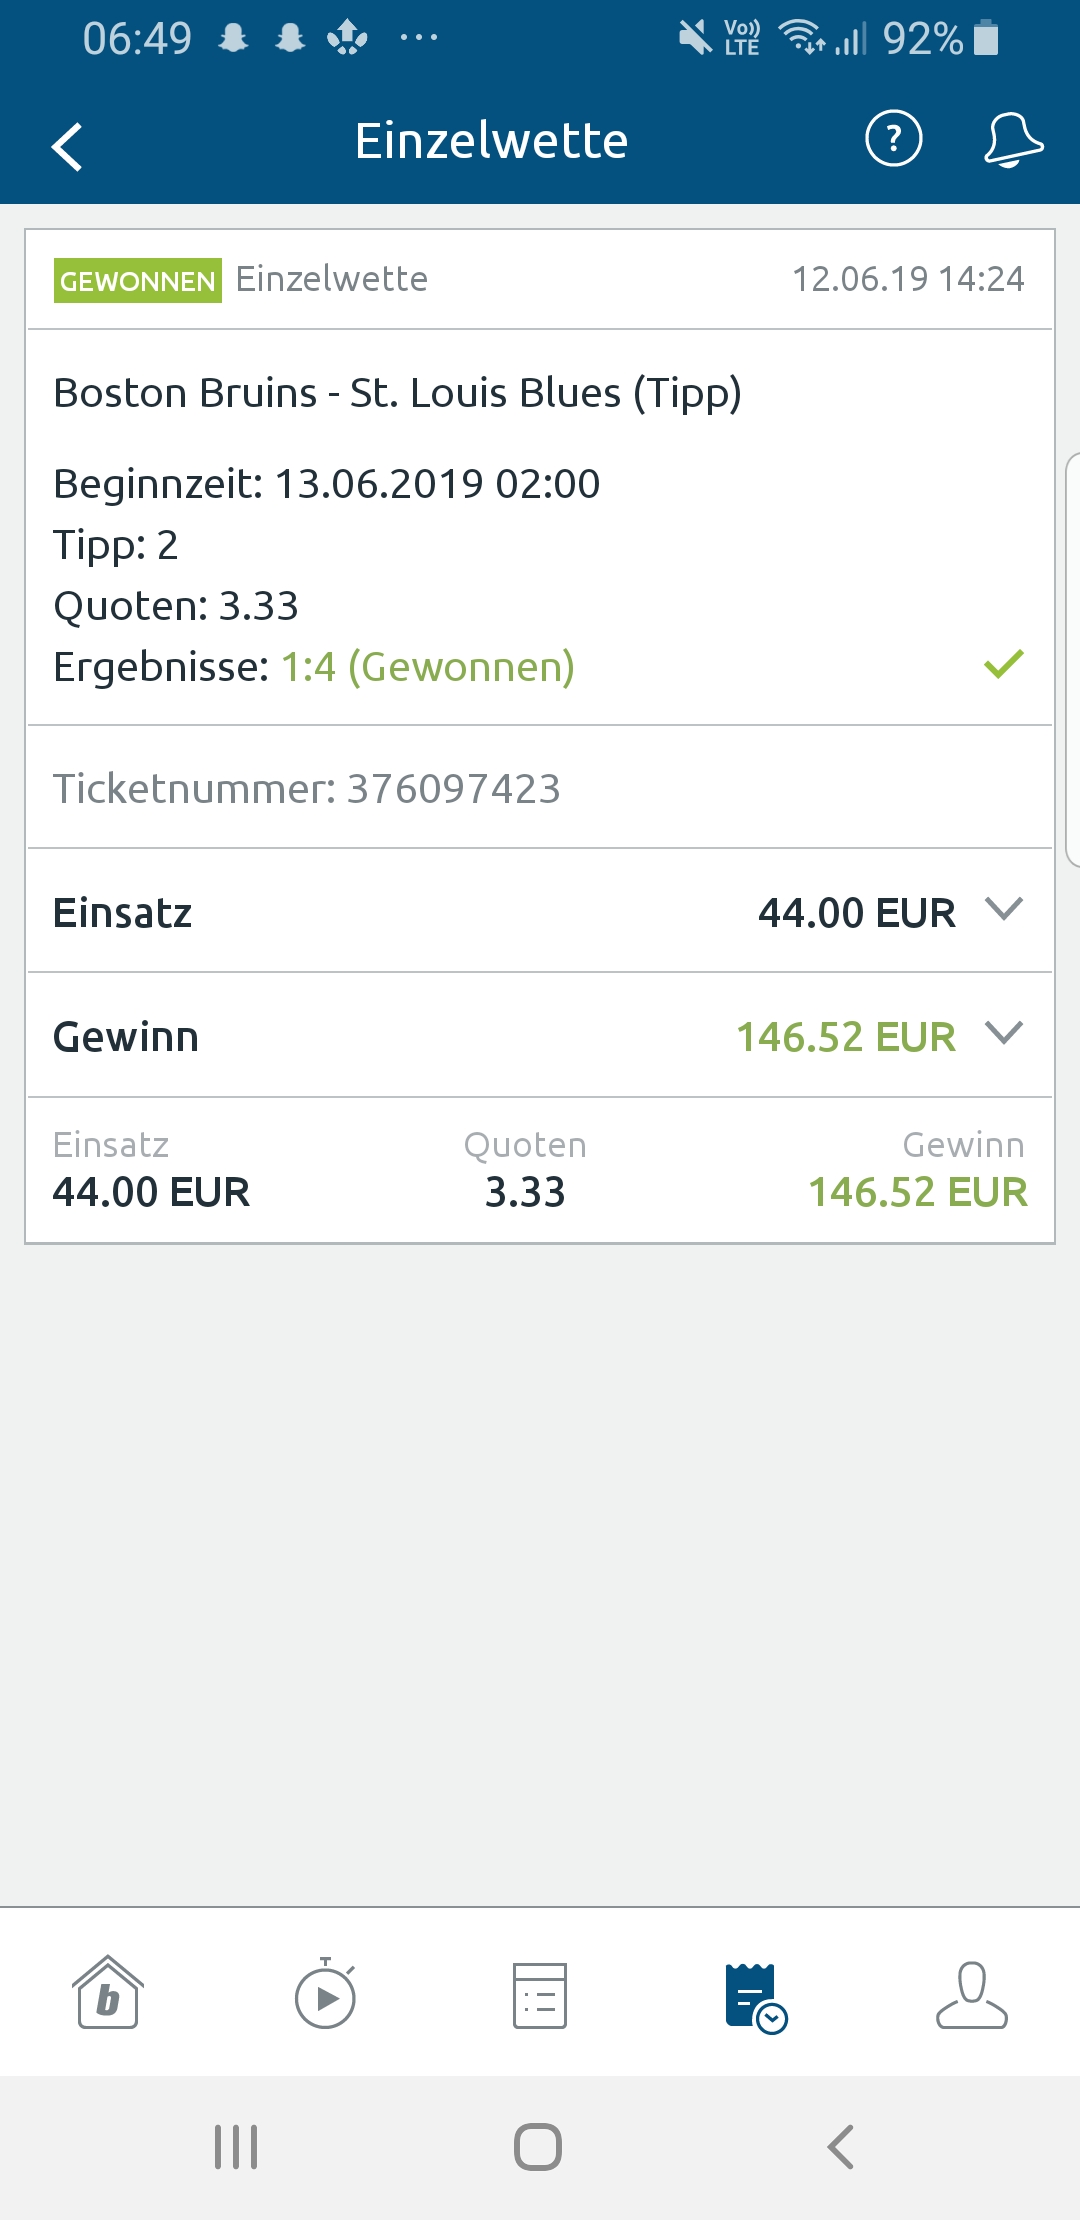Tap the green won checkmark icon
Viewport: 1080px width, 2220px height.
coord(1004,664)
